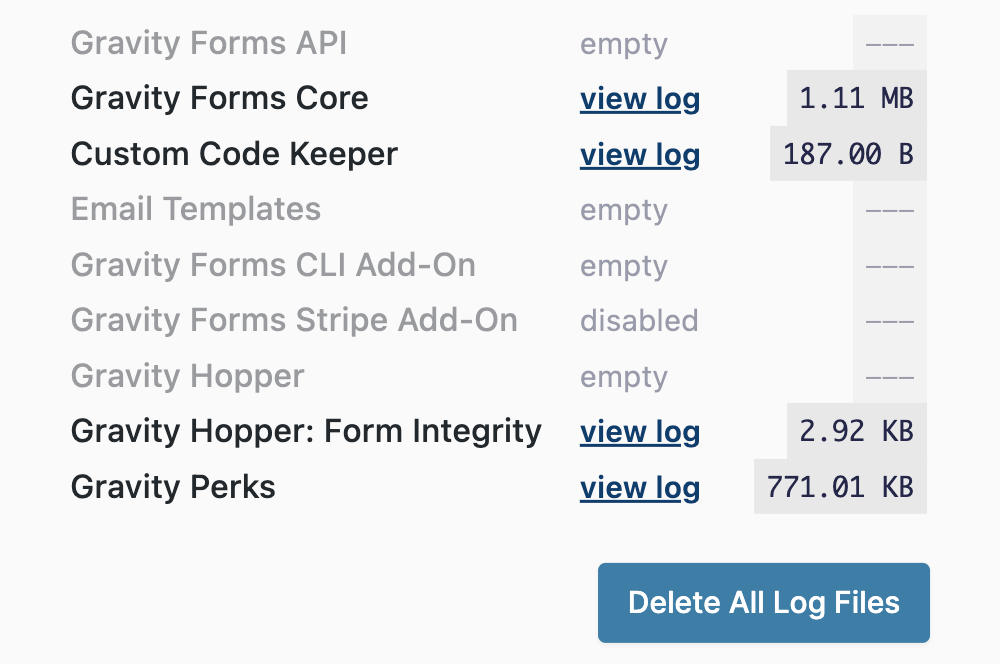Click the 1.11 MB file size value
The image size is (1000, 664).
[857, 98]
